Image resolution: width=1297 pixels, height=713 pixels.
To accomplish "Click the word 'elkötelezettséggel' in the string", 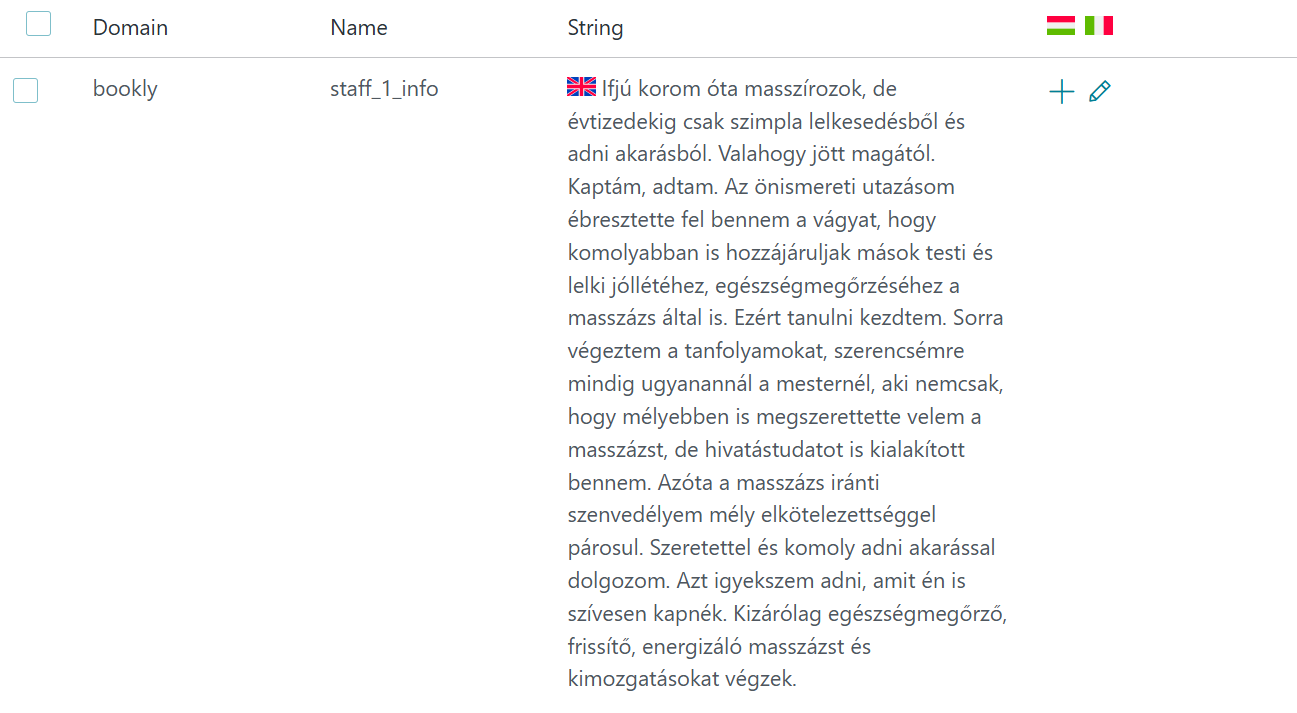I will pyautogui.click(x=854, y=515).
